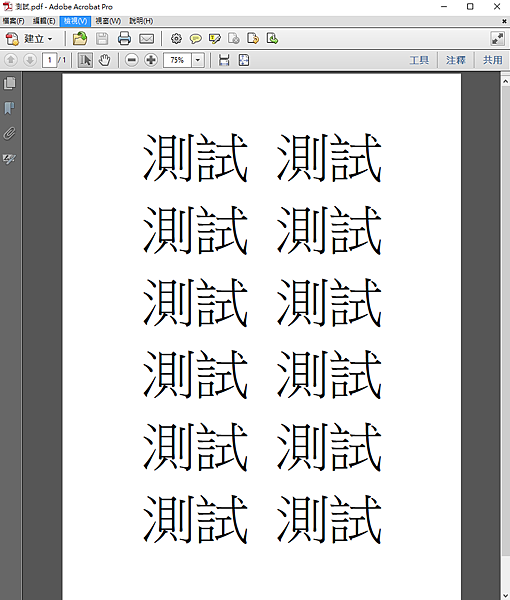Screen dimensions: 510x600
Task: Open the gear settings icon in the toolbar
Action: pos(176,39)
